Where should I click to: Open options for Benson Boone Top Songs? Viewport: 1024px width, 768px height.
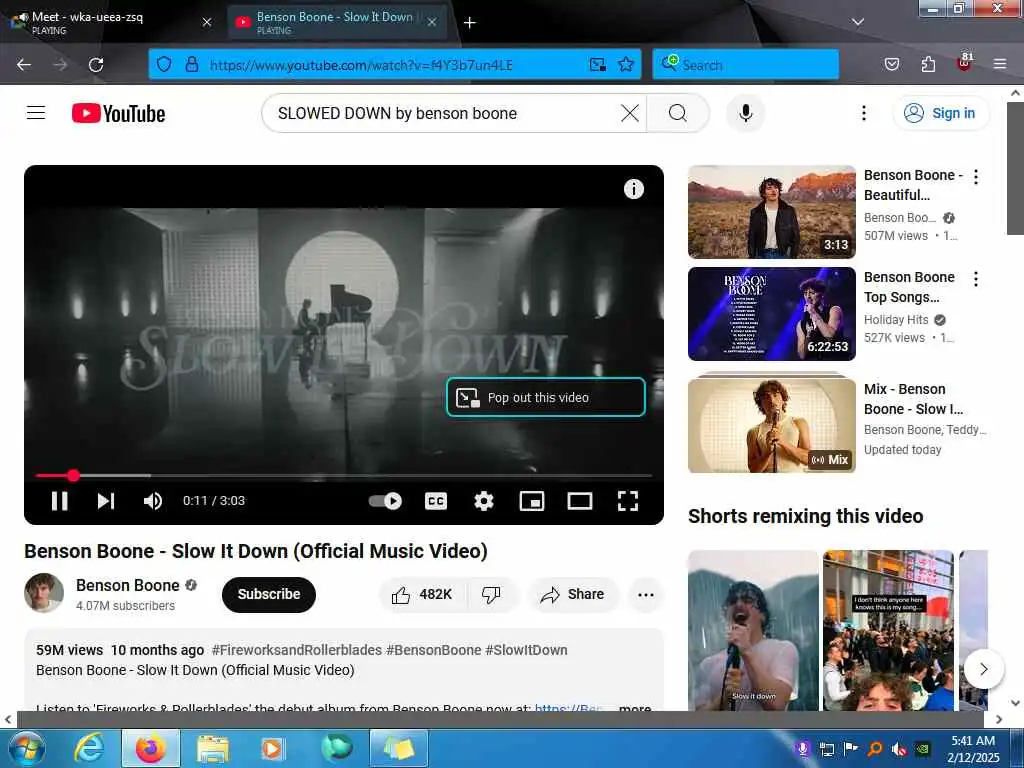pos(976,279)
